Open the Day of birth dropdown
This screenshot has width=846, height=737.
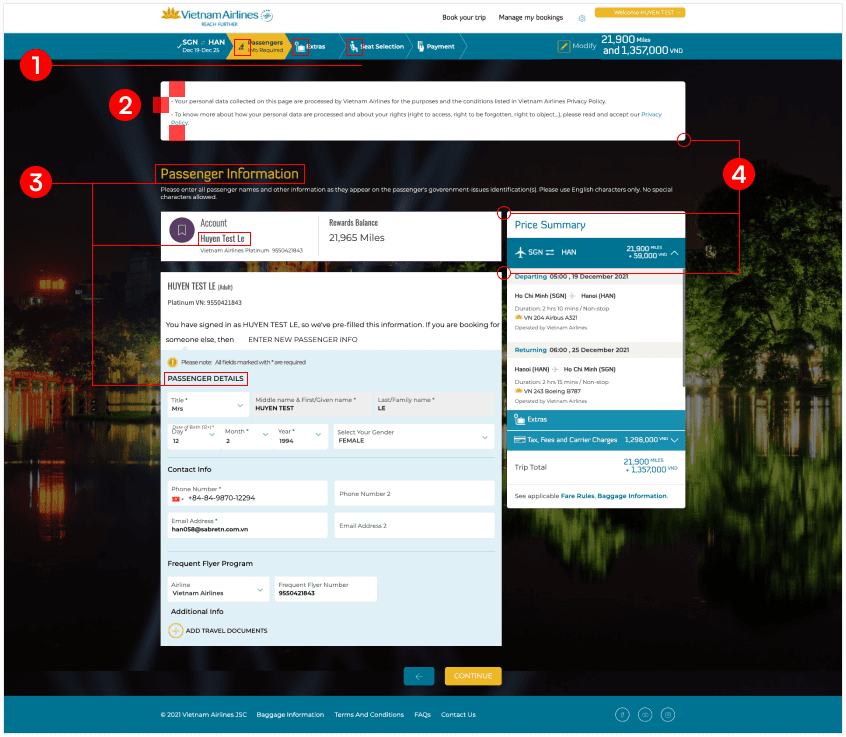[x=195, y=436]
